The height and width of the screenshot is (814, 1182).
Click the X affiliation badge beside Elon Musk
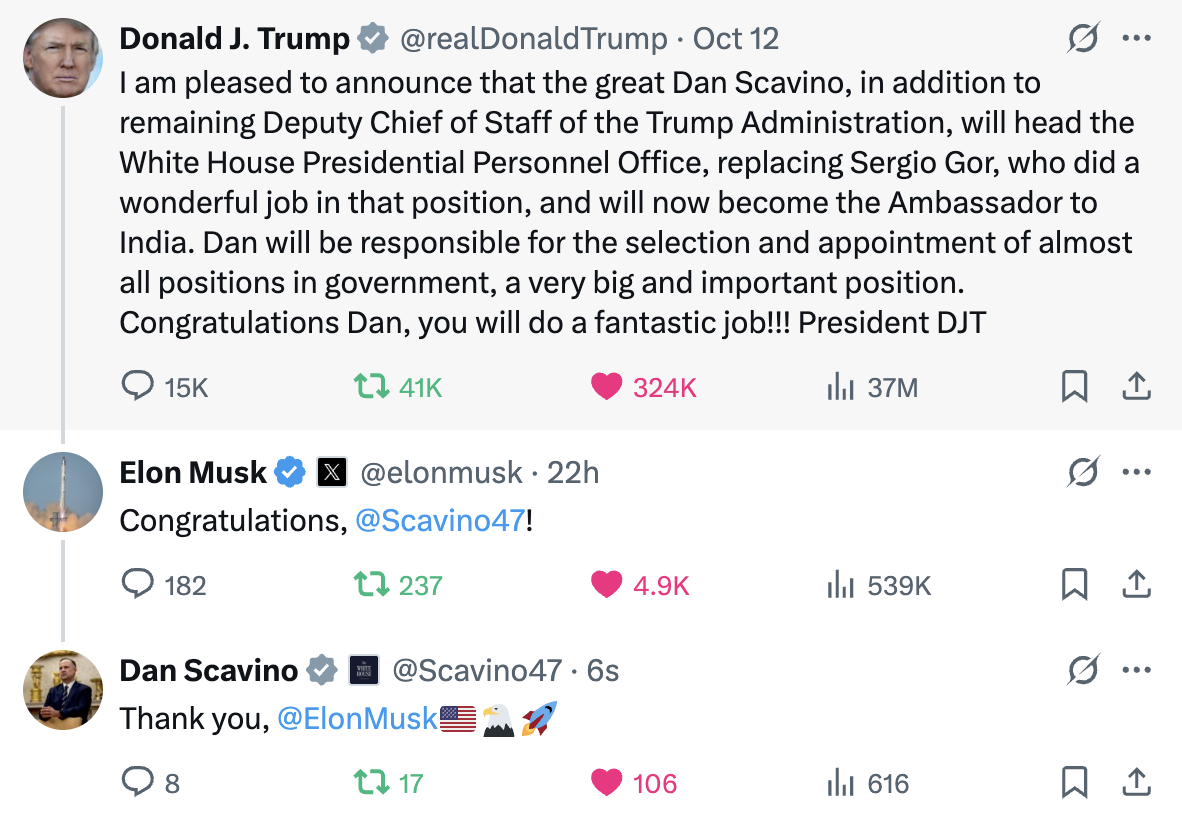331,472
